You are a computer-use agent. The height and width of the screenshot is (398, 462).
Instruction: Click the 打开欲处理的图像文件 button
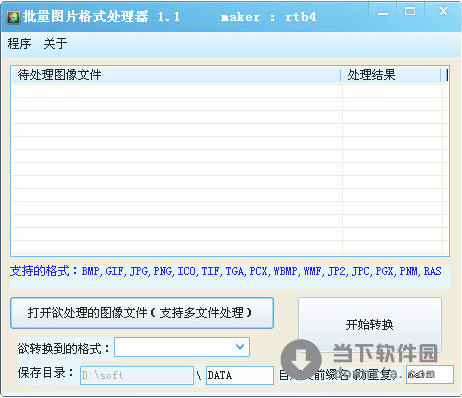click(x=142, y=313)
